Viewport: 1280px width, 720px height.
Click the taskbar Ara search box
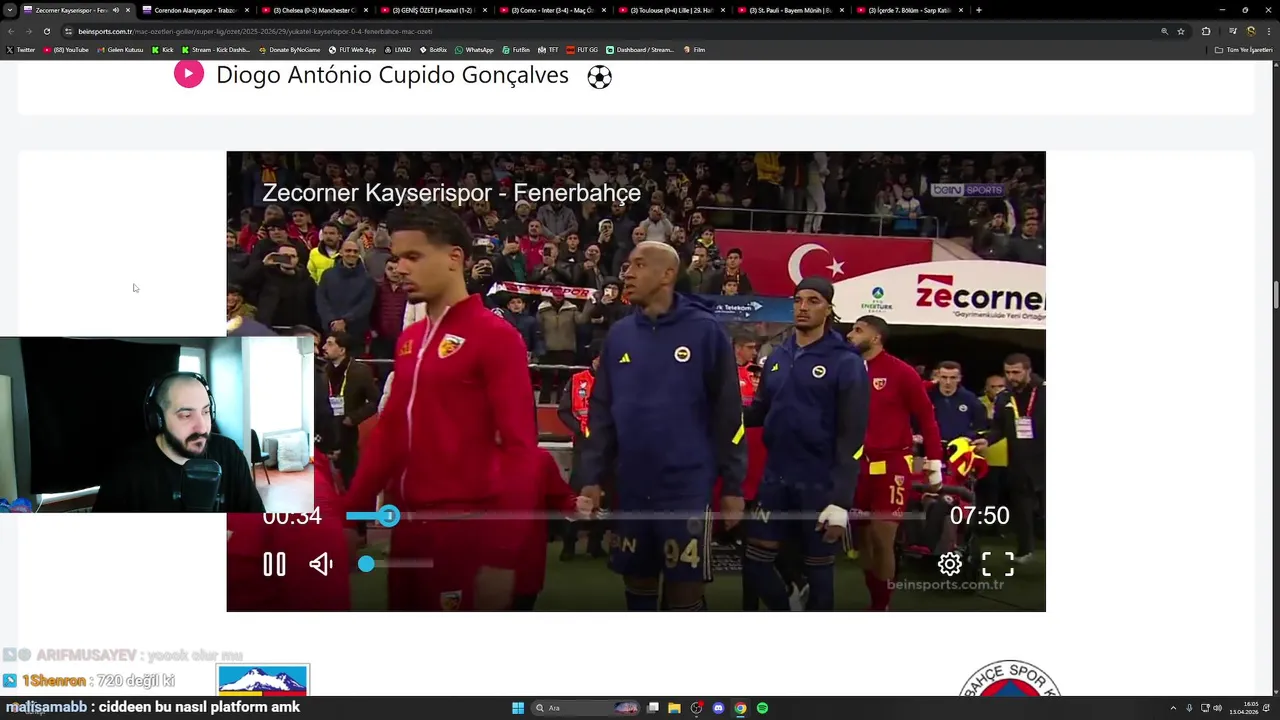[x=585, y=708]
